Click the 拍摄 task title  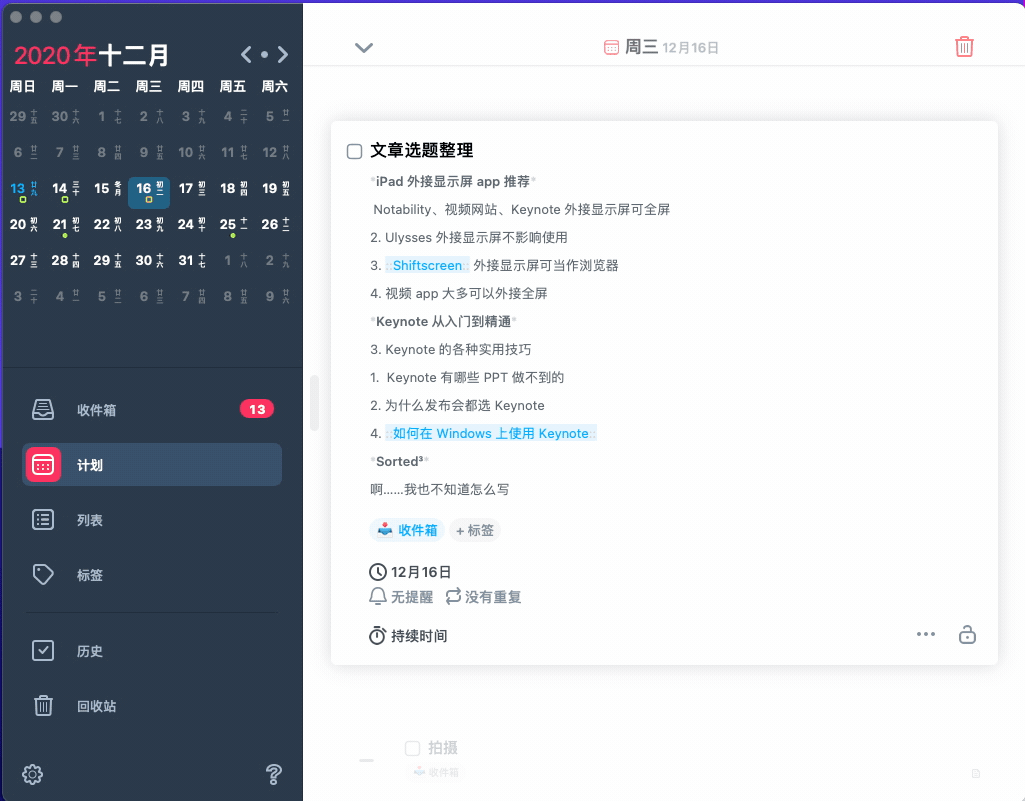coord(443,748)
